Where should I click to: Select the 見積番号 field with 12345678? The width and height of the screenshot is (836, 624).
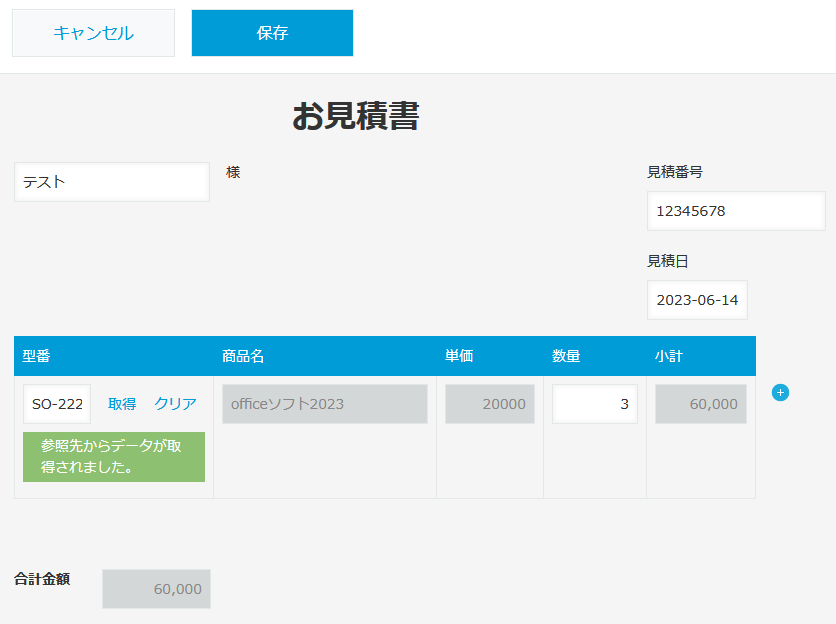pyautogui.click(x=735, y=211)
